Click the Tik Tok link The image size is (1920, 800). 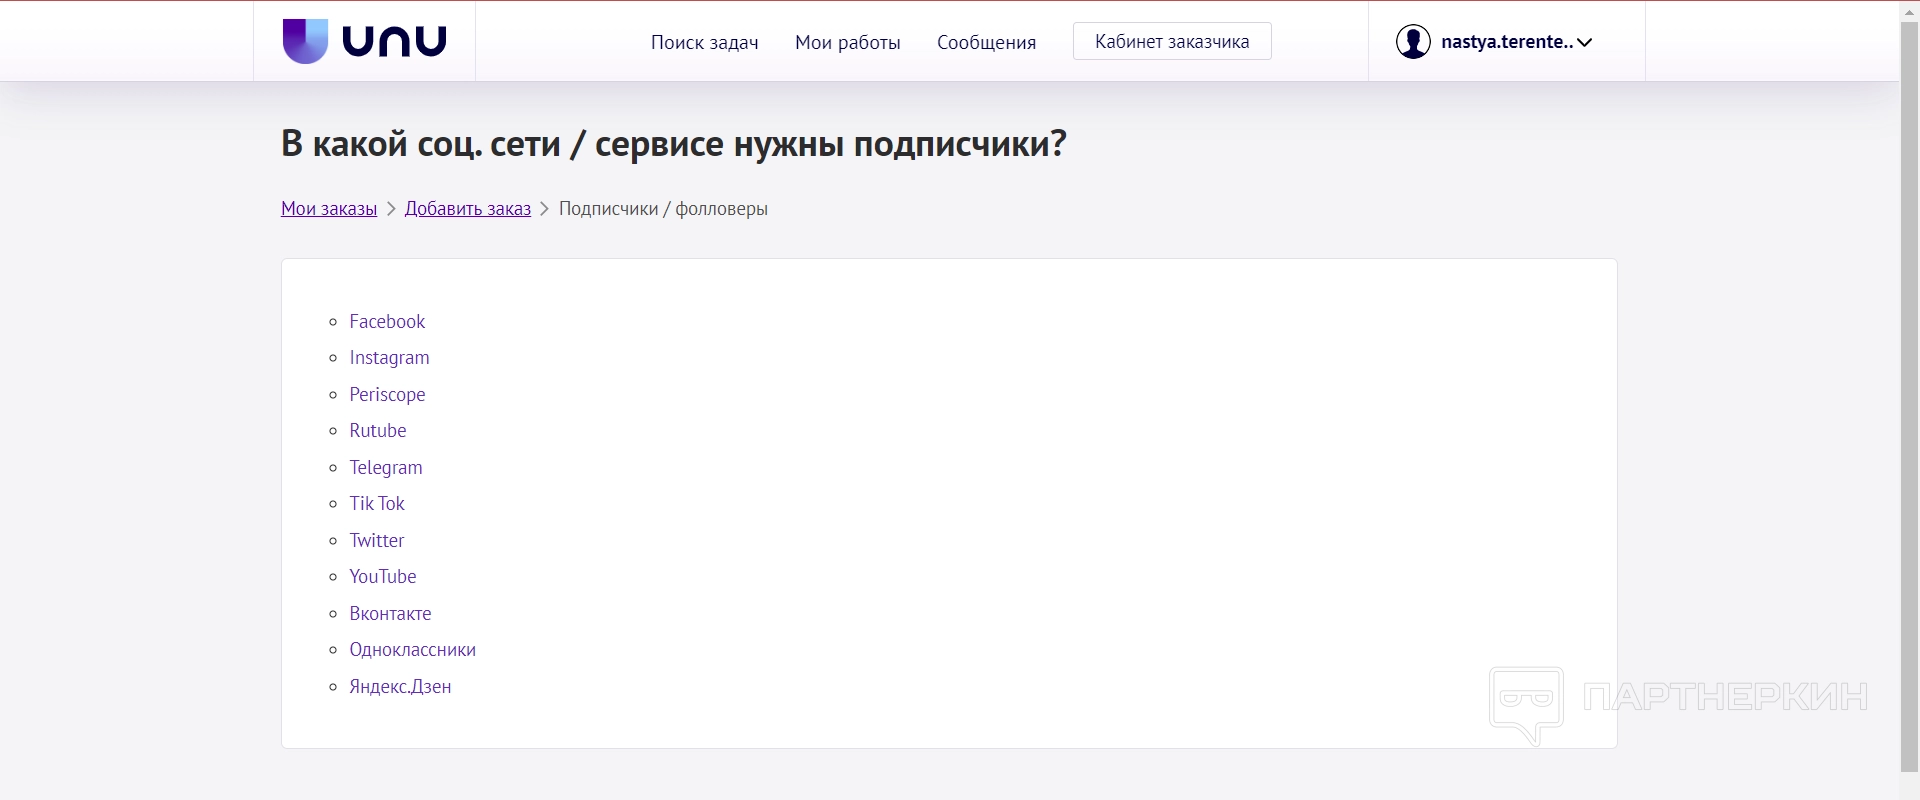point(377,503)
